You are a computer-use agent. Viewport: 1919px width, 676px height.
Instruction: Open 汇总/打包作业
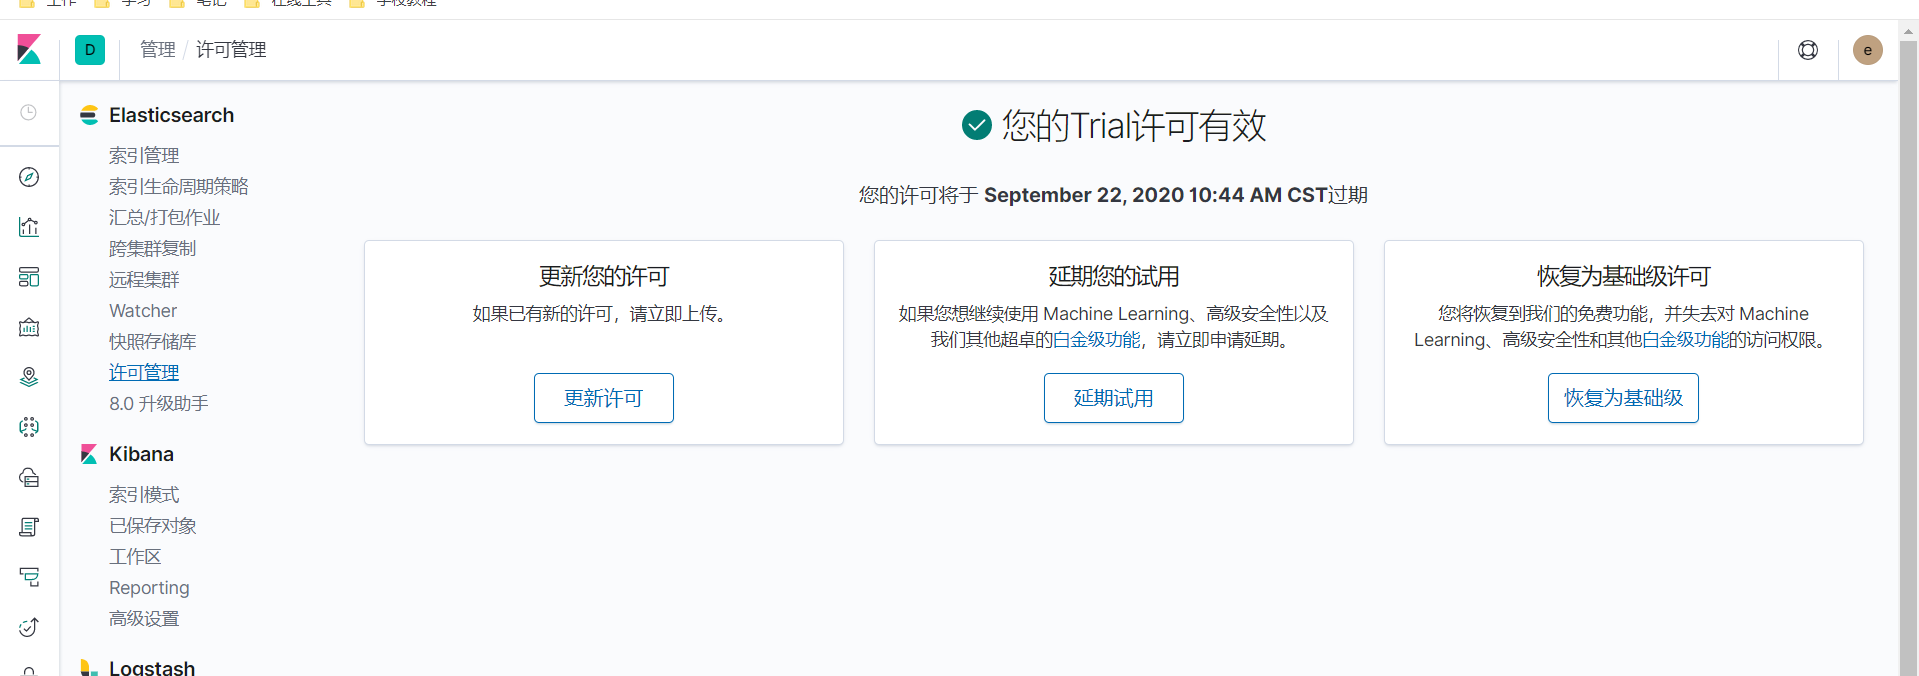[164, 218]
